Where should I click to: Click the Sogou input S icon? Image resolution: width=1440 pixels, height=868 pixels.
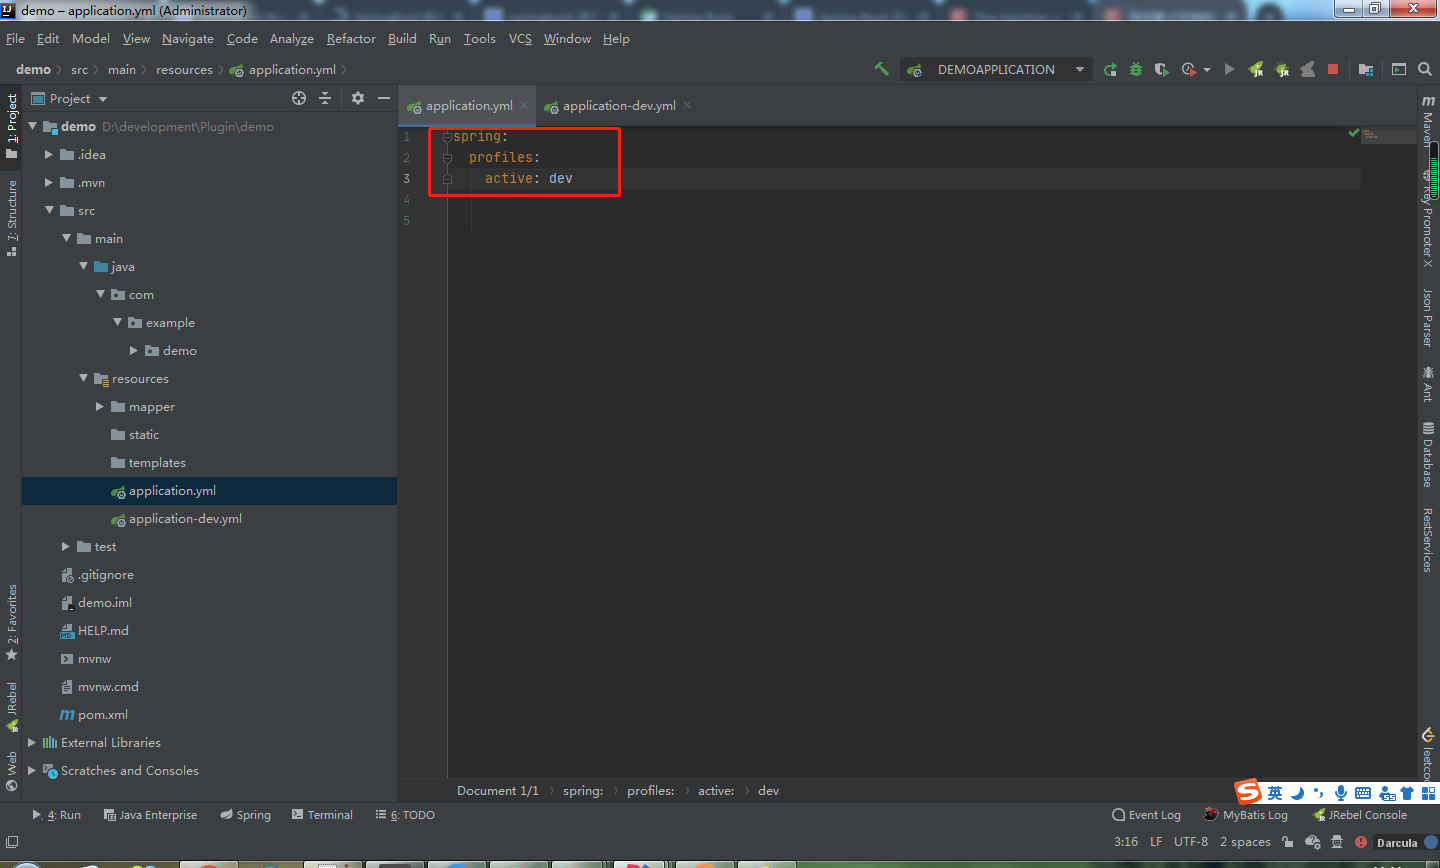(x=1248, y=792)
